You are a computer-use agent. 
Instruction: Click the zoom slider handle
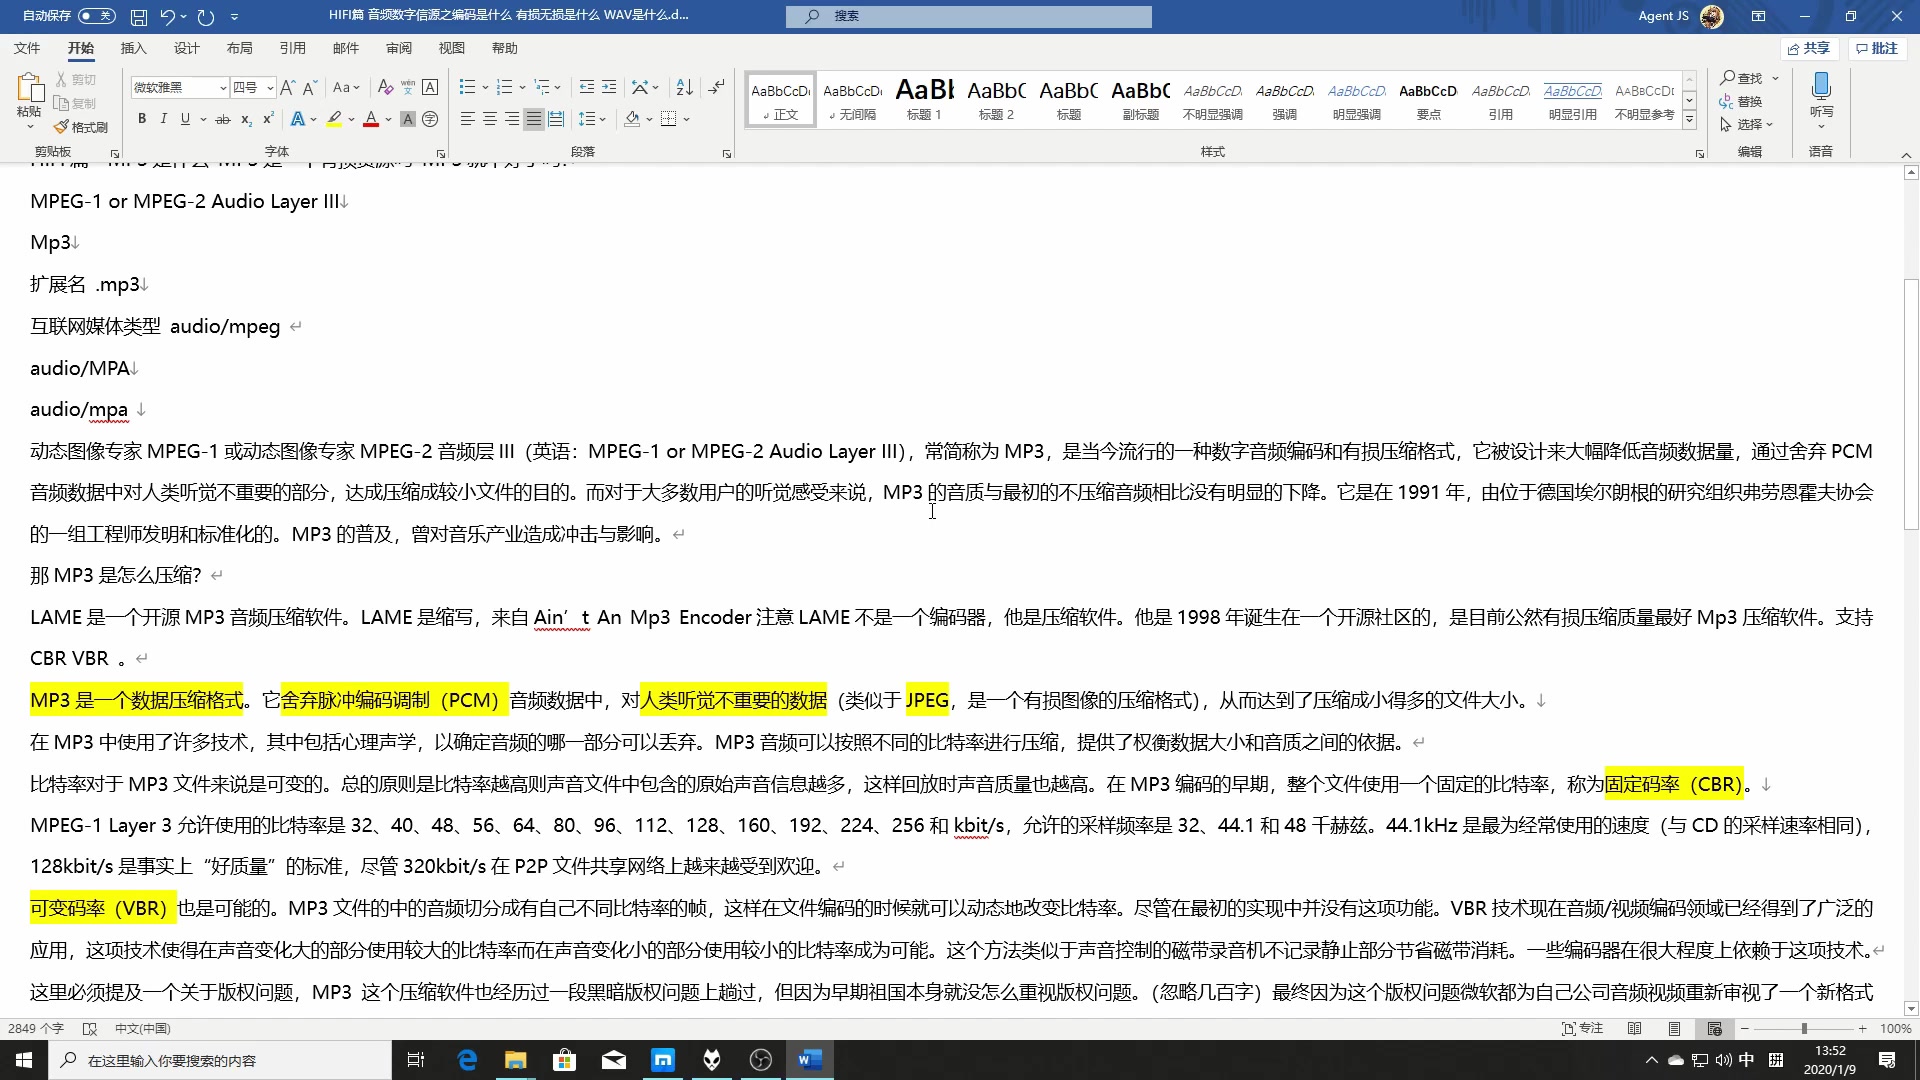[x=1804, y=1028]
